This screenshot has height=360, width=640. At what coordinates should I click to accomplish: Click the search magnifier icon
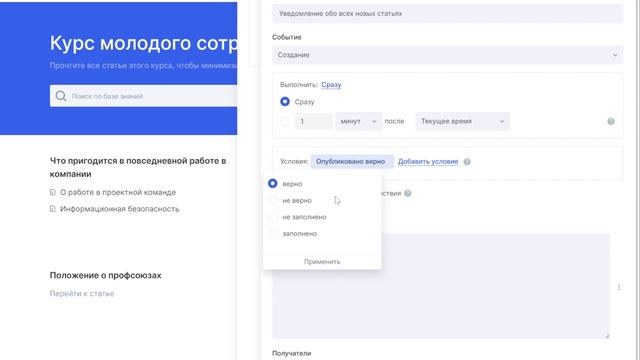point(61,96)
